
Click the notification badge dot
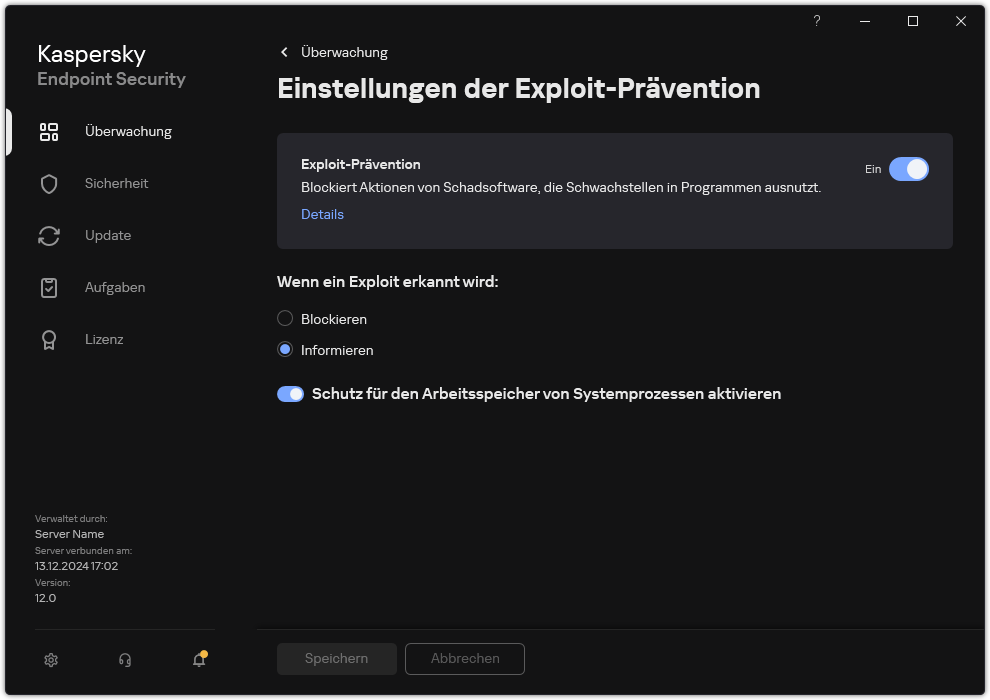[206, 652]
